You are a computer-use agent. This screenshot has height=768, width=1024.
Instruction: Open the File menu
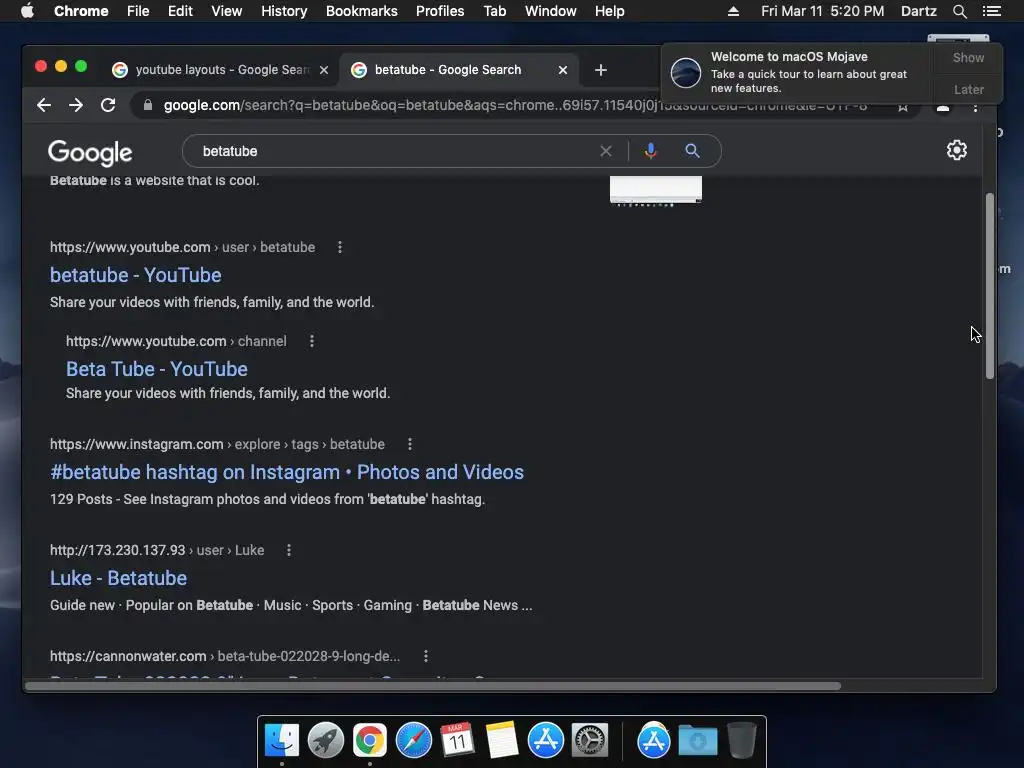(138, 11)
